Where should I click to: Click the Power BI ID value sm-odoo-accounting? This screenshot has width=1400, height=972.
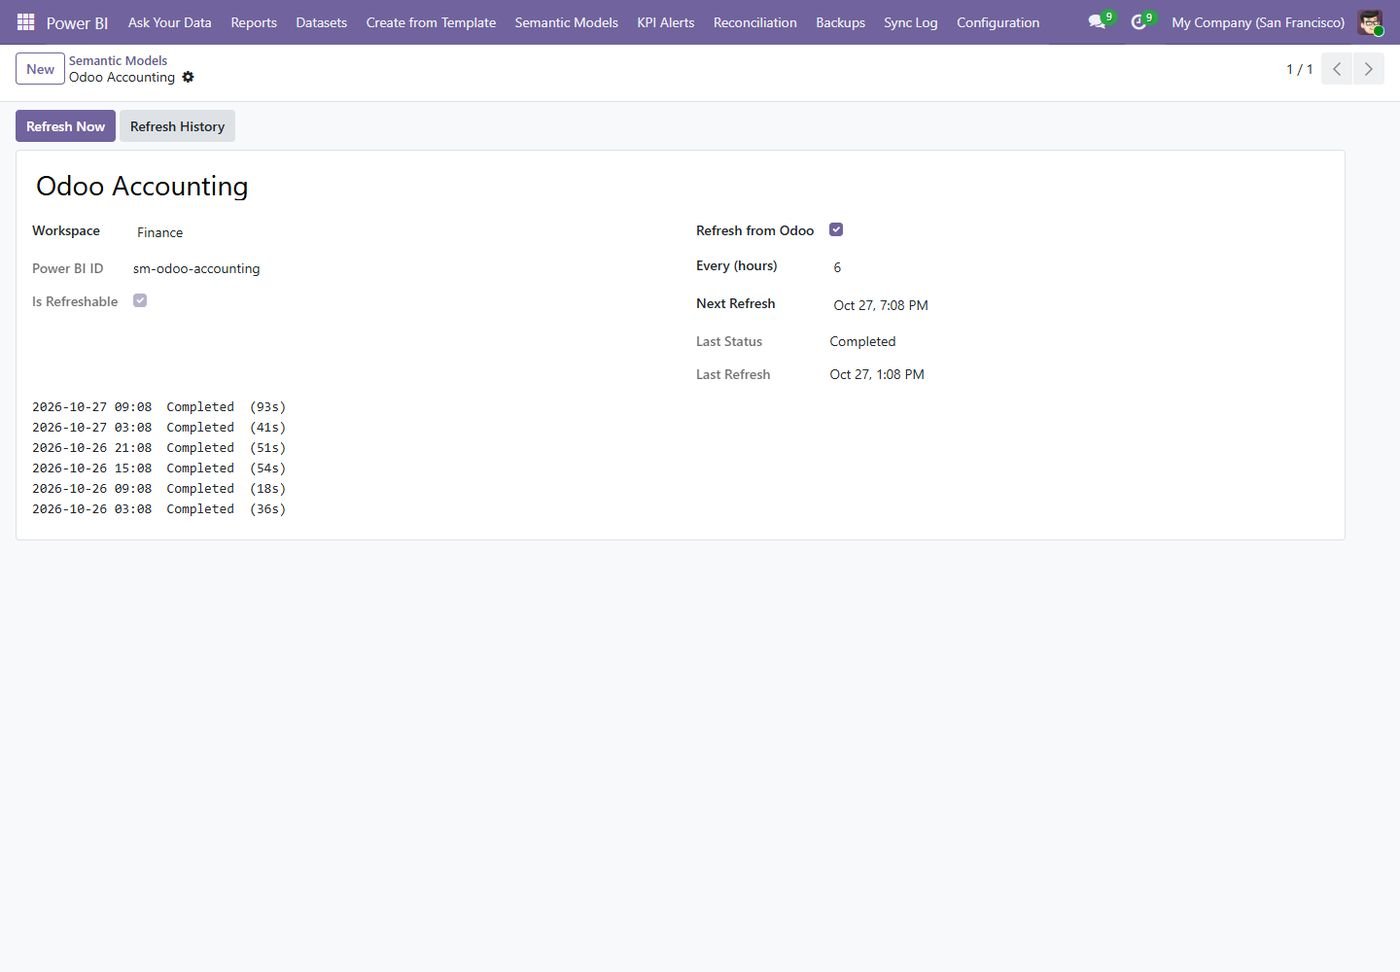pyautogui.click(x=196, y=268)
